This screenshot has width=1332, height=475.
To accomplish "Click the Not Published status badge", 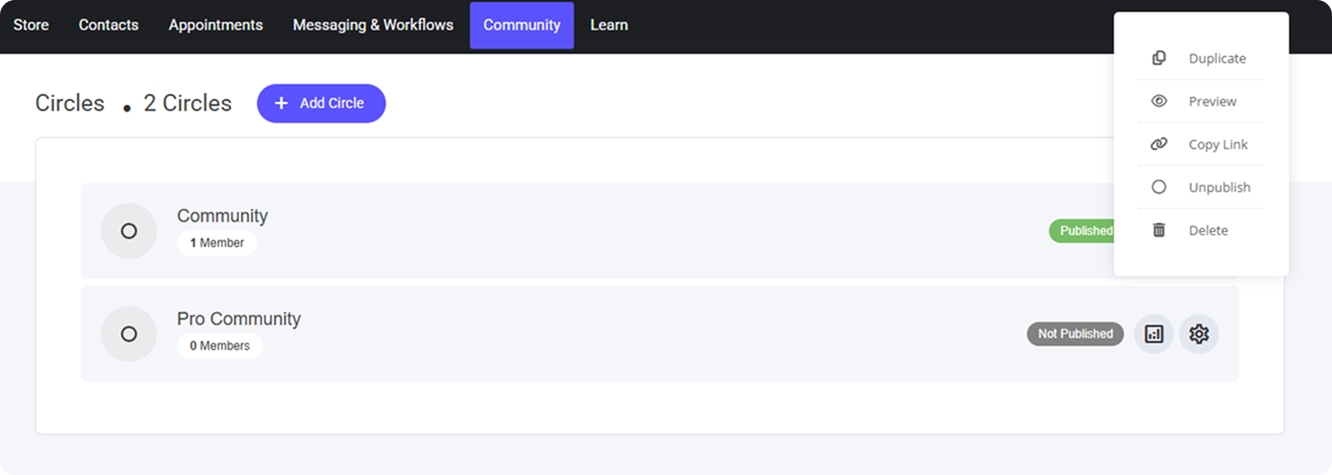I will pyautogui.click(x=1075, y=334).
